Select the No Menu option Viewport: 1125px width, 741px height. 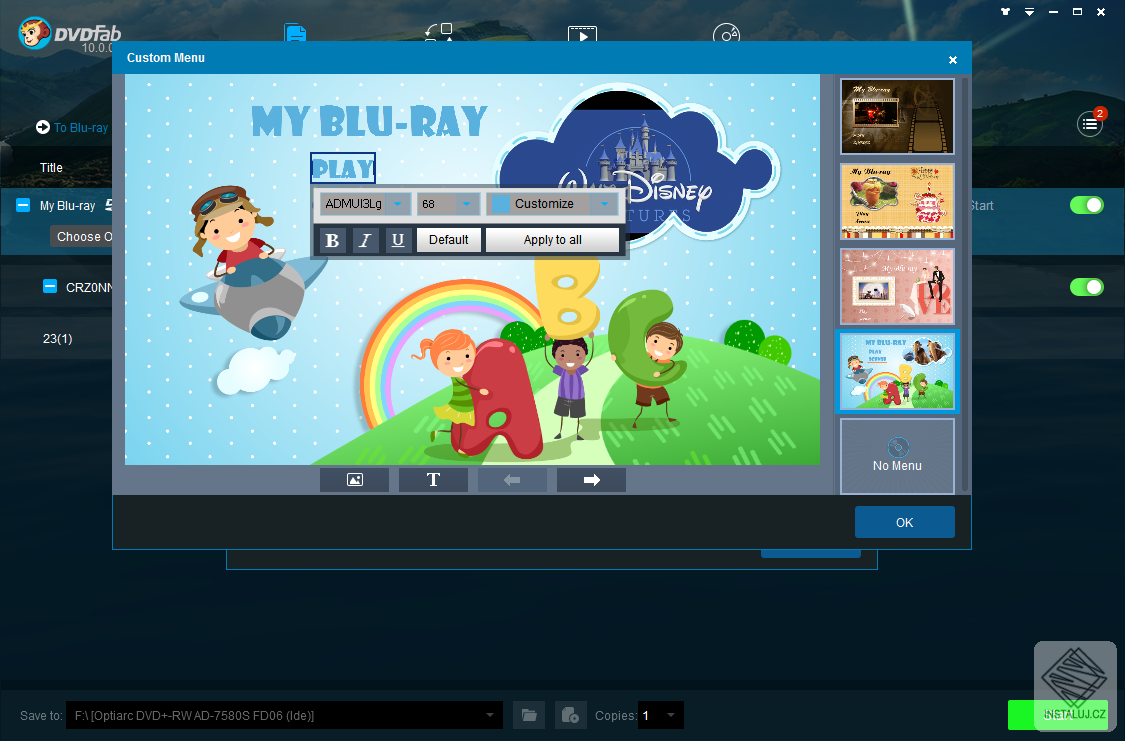(x=897, y=456)
